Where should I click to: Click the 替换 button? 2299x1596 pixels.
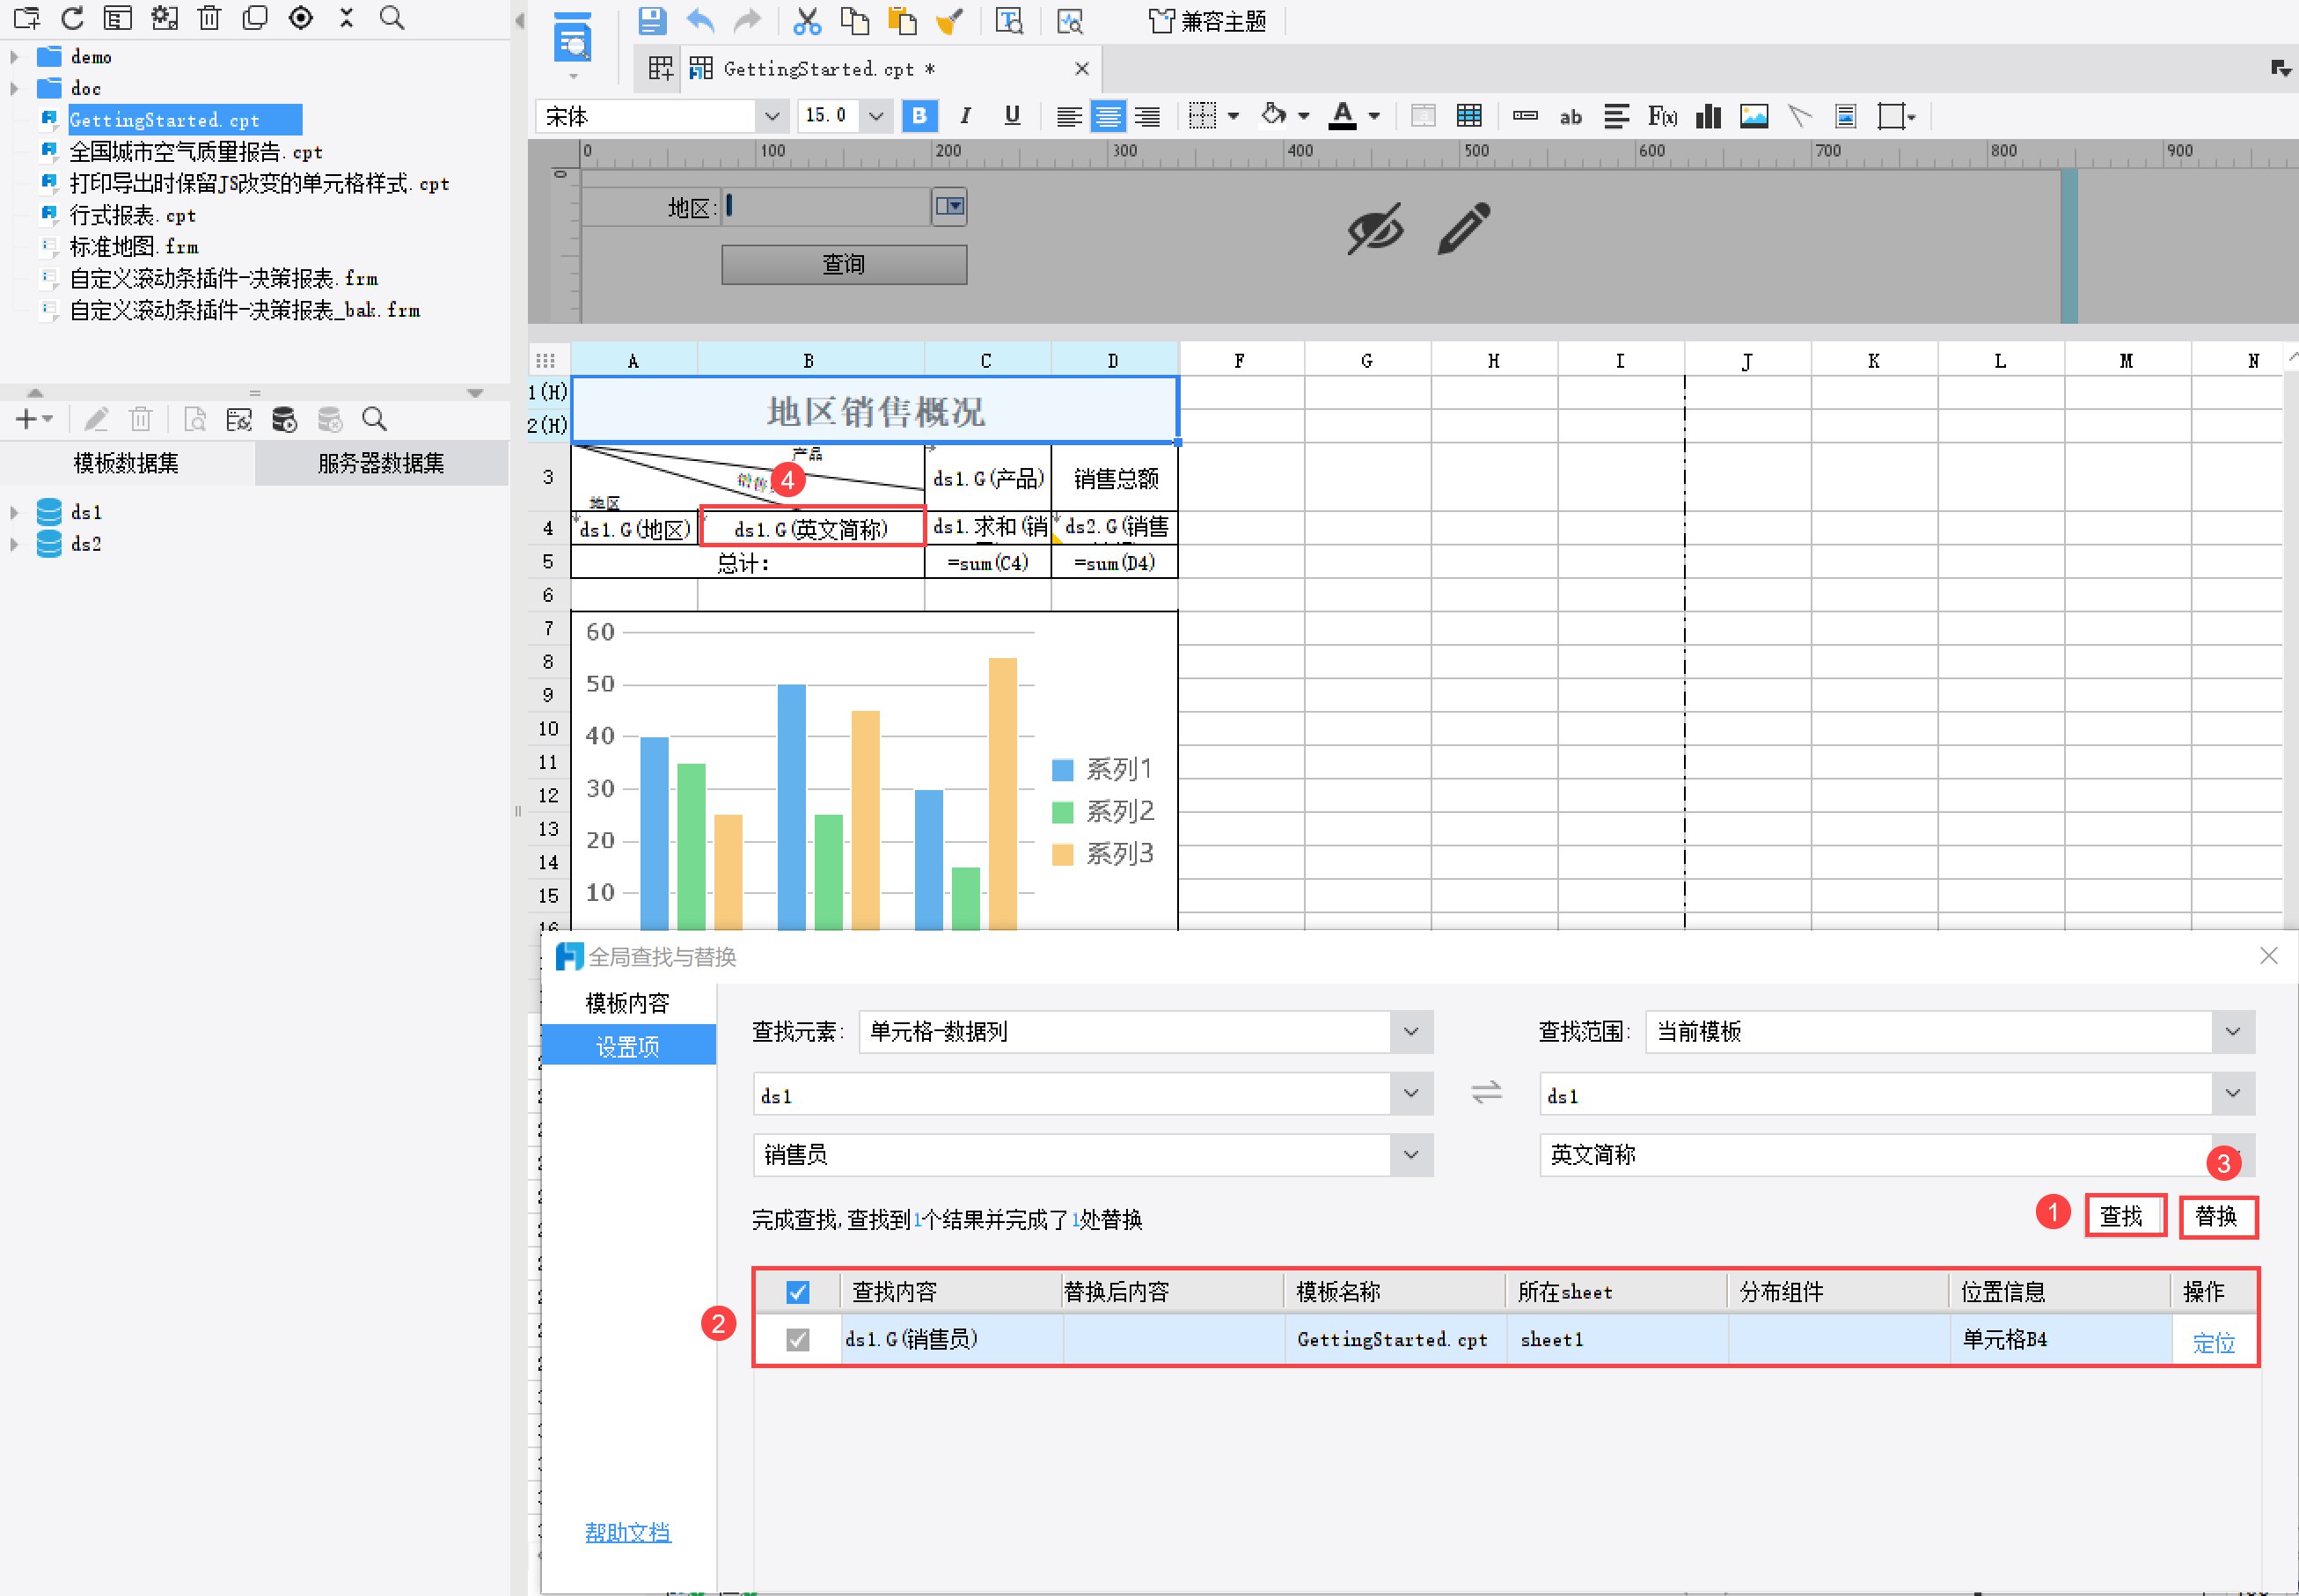[2217, 1217]
